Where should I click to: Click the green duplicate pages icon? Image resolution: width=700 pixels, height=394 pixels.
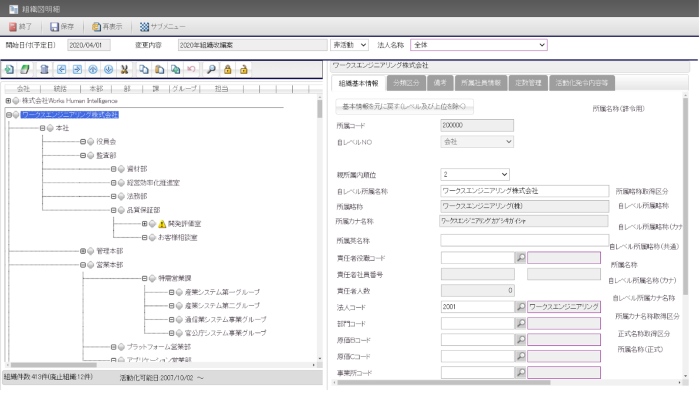[x=175, y=70]
